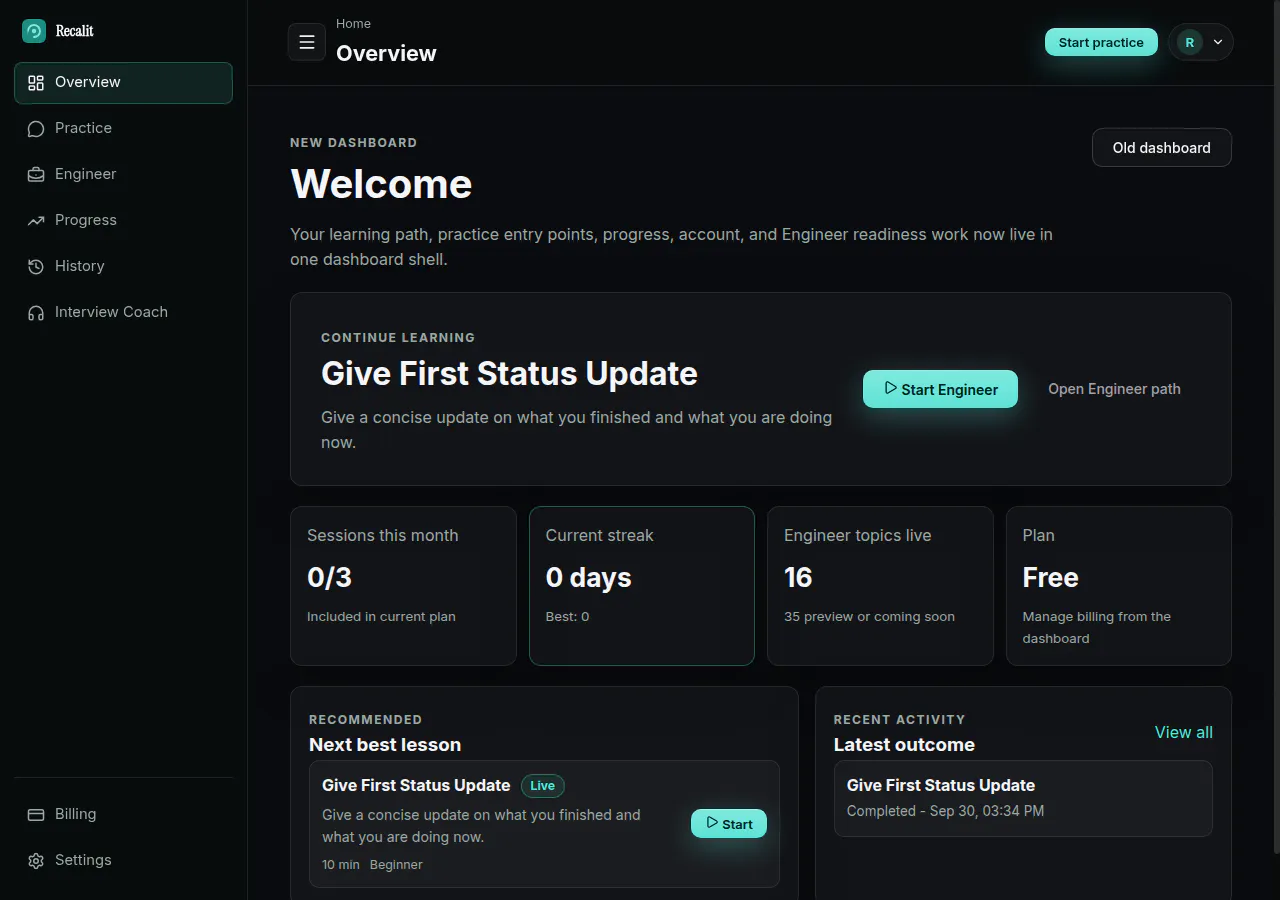This screenshot has height=900, width=1280.
Task: Click the "35 preview or coming soon" text
Action: click(869, 617)
